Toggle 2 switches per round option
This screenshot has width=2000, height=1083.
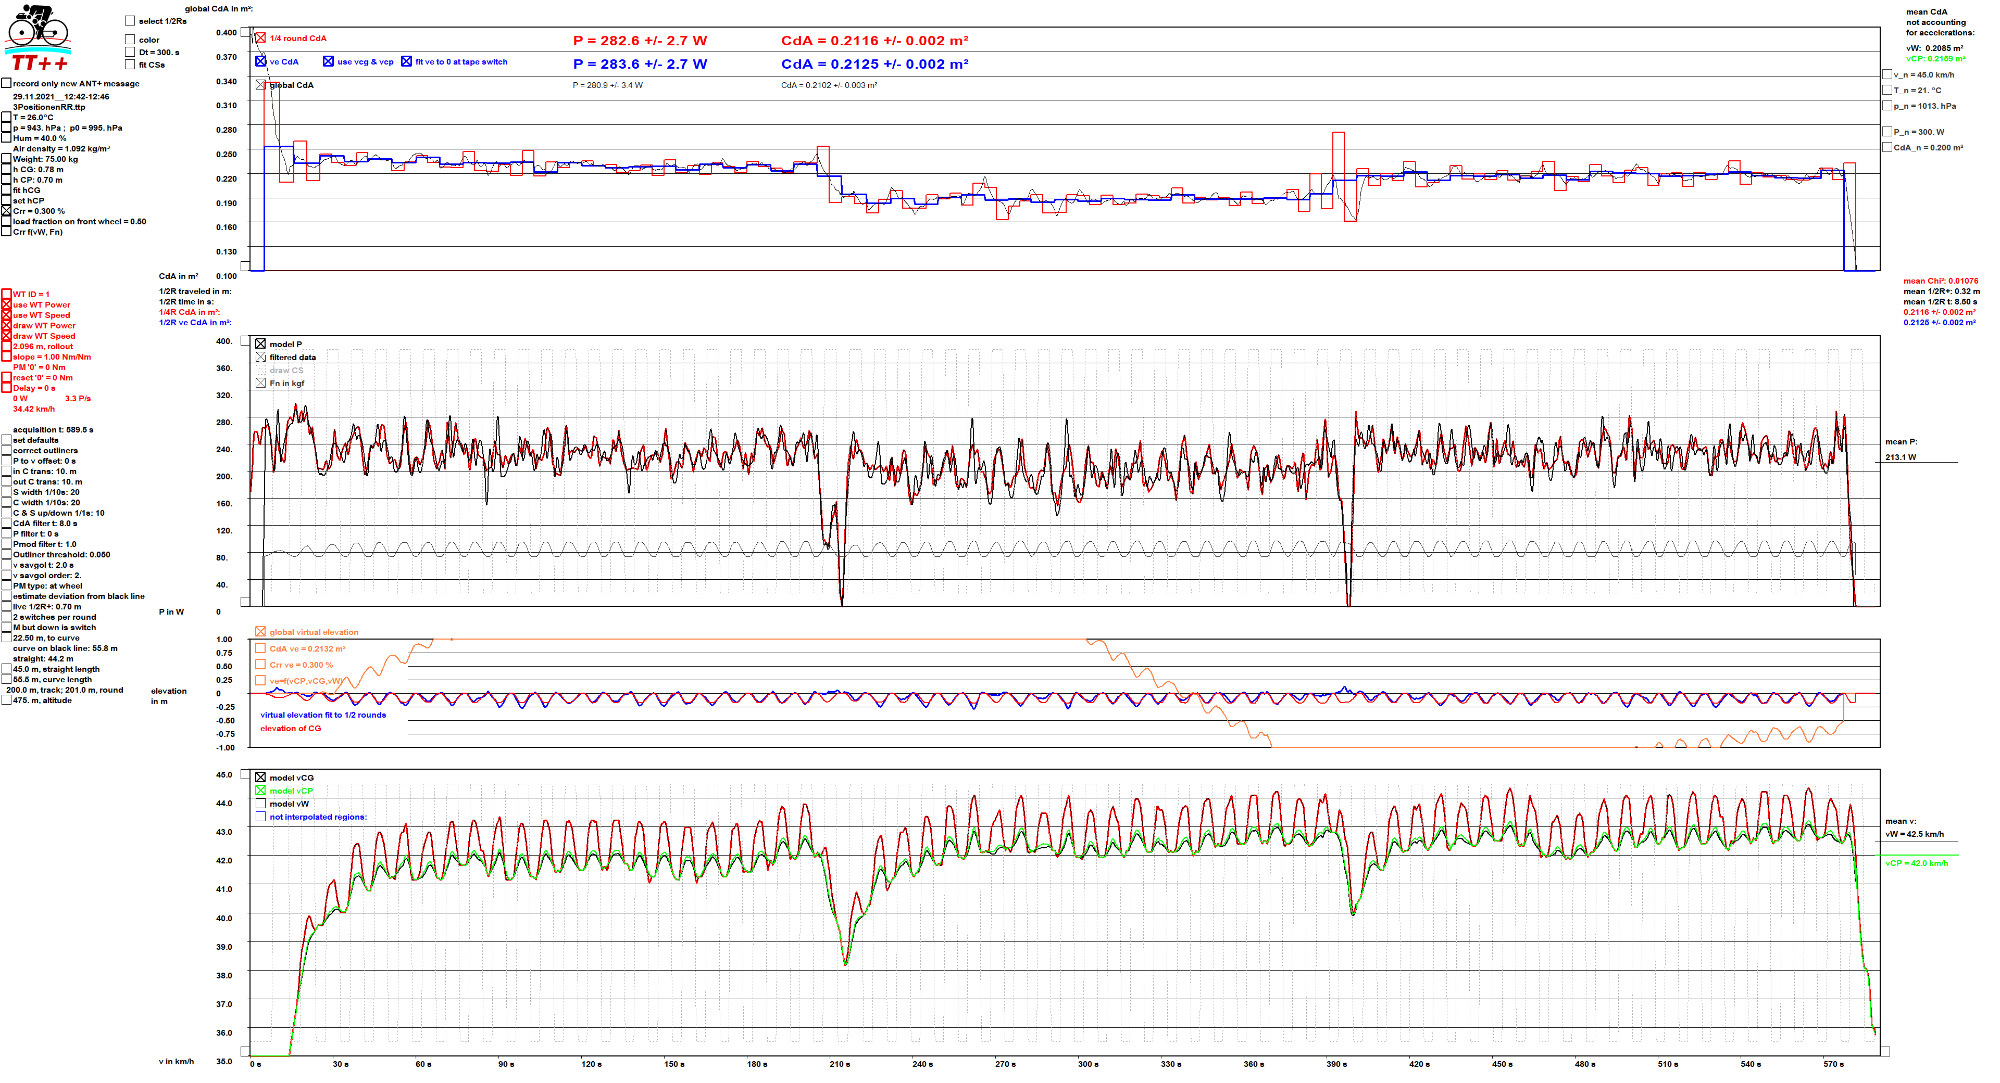point(7,617)
